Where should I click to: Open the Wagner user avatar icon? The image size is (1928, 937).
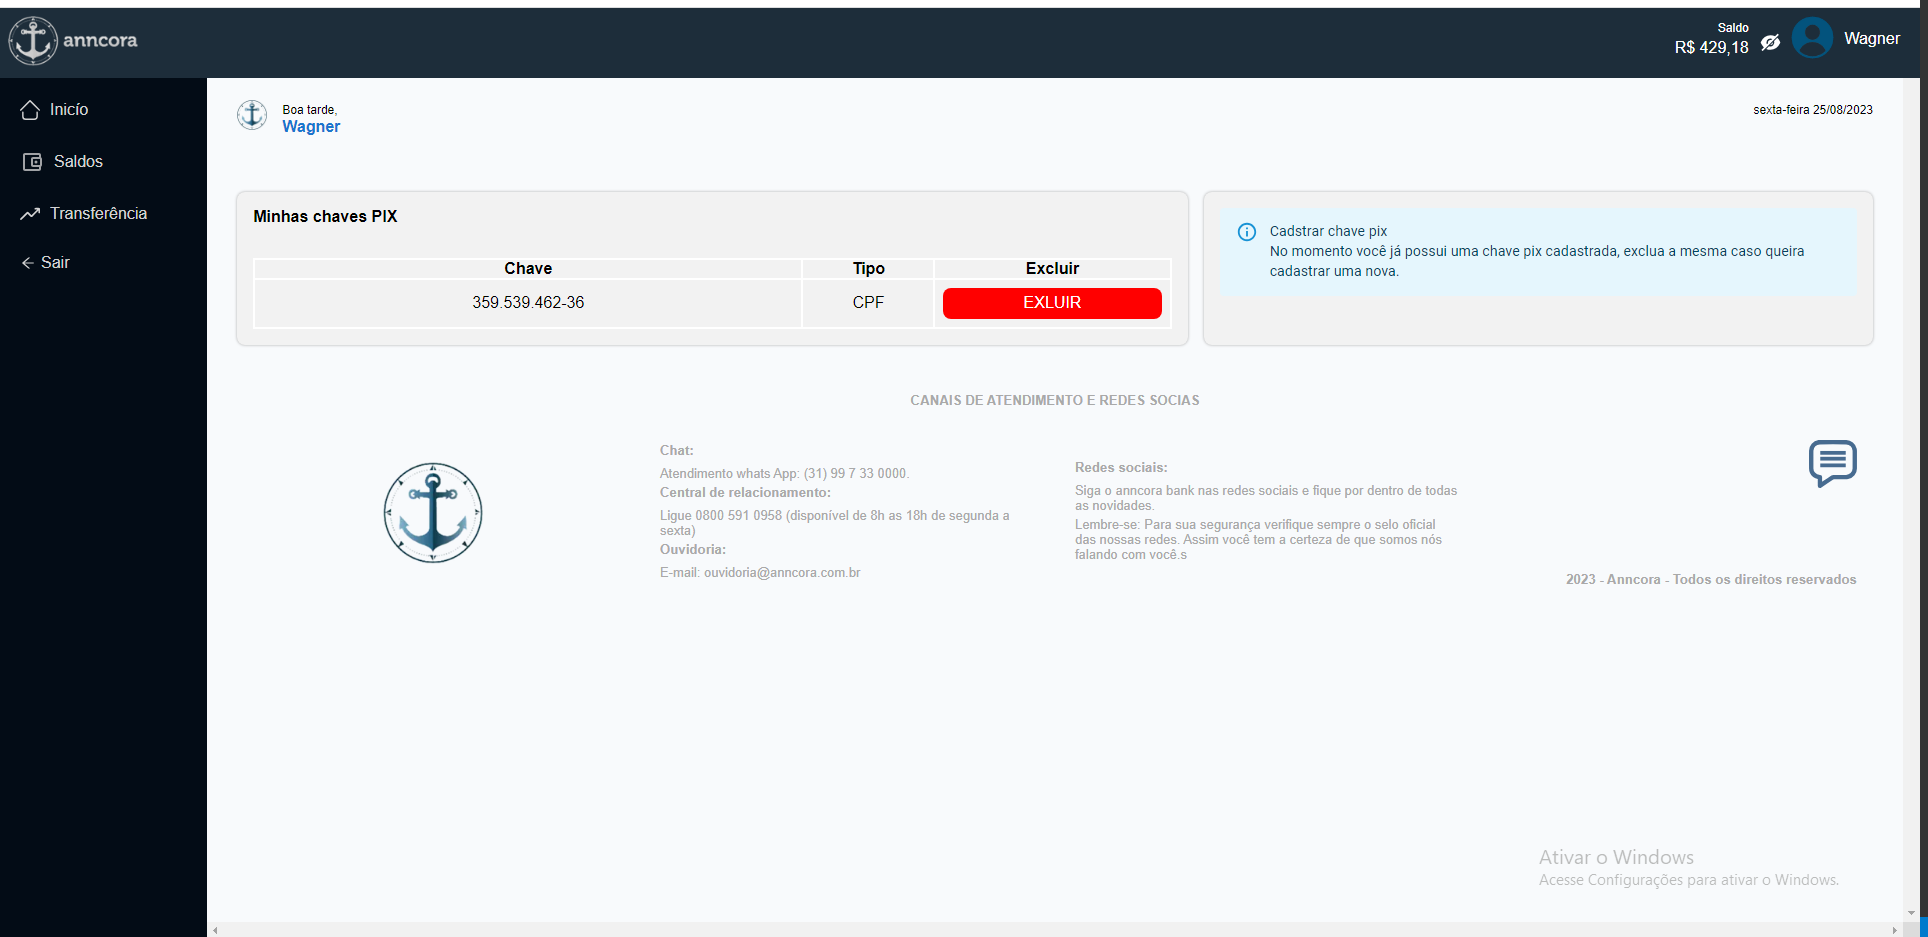tap(1812, 39)
